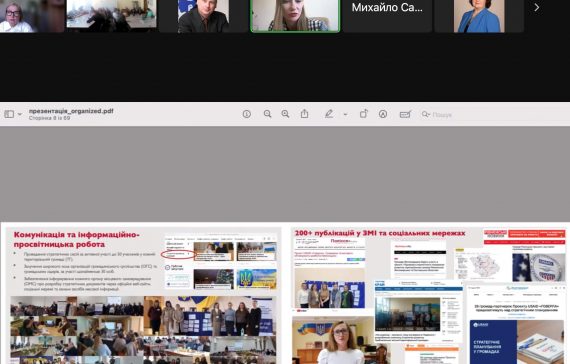This screenshot has height=364, width=570.
Task: Select the woman in blue jacket tile
Action: 479,16
